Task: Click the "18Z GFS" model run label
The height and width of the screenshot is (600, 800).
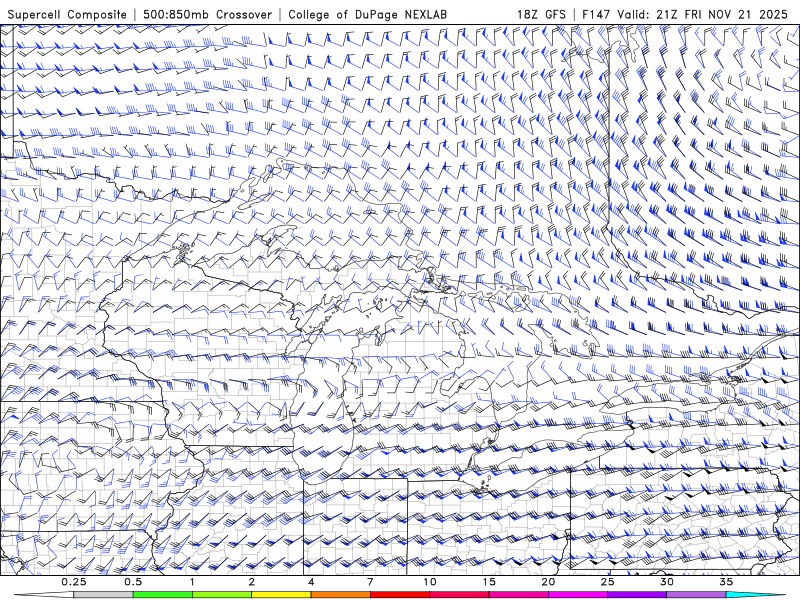Action: pos(541,15)
